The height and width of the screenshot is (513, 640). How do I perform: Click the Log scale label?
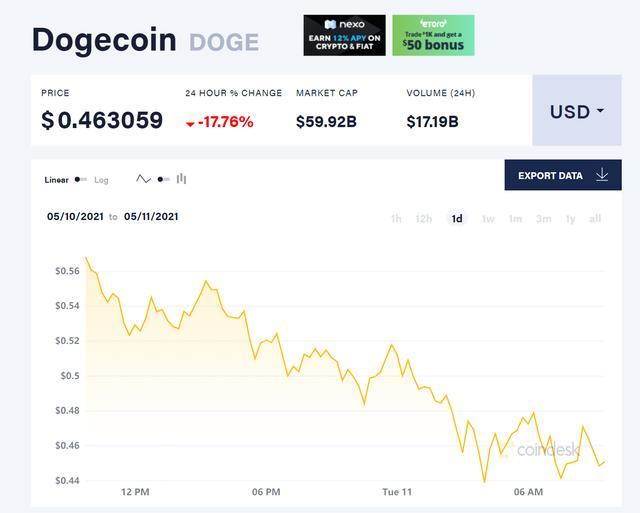101,180
